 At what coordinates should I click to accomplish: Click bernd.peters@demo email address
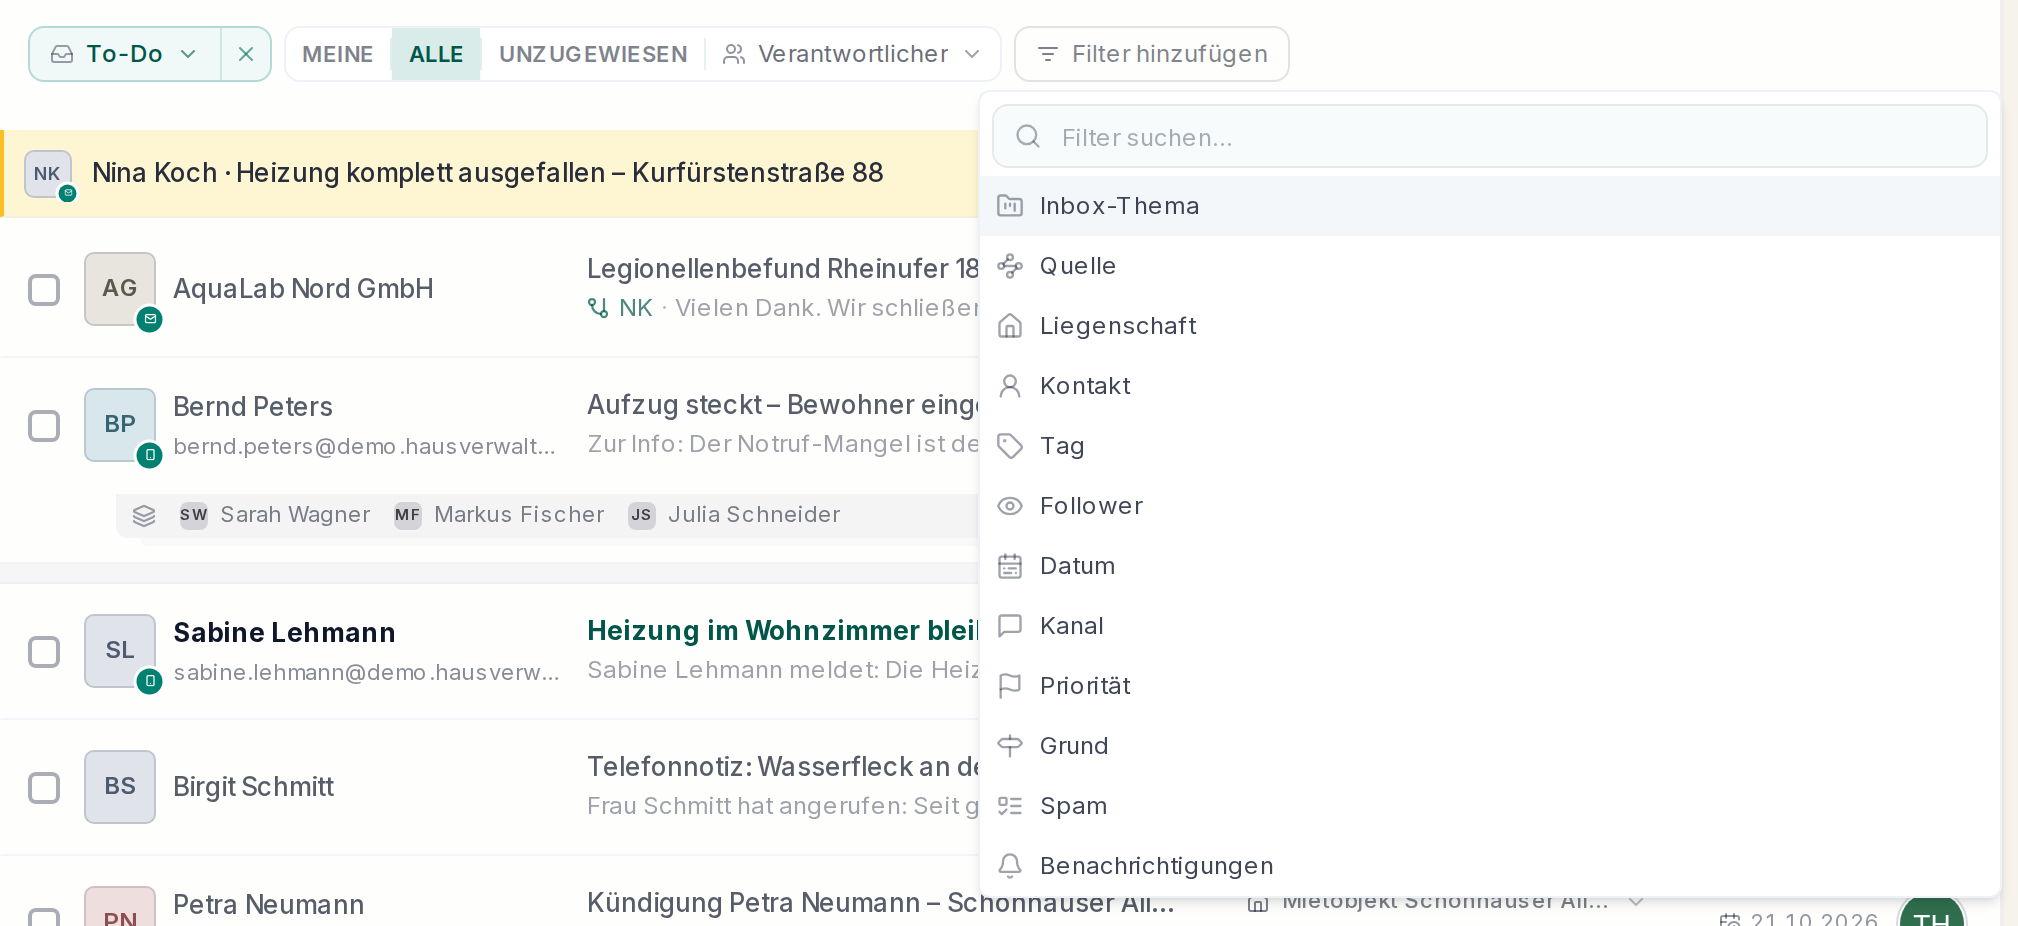pyautogui.click(x=364, y=446)
